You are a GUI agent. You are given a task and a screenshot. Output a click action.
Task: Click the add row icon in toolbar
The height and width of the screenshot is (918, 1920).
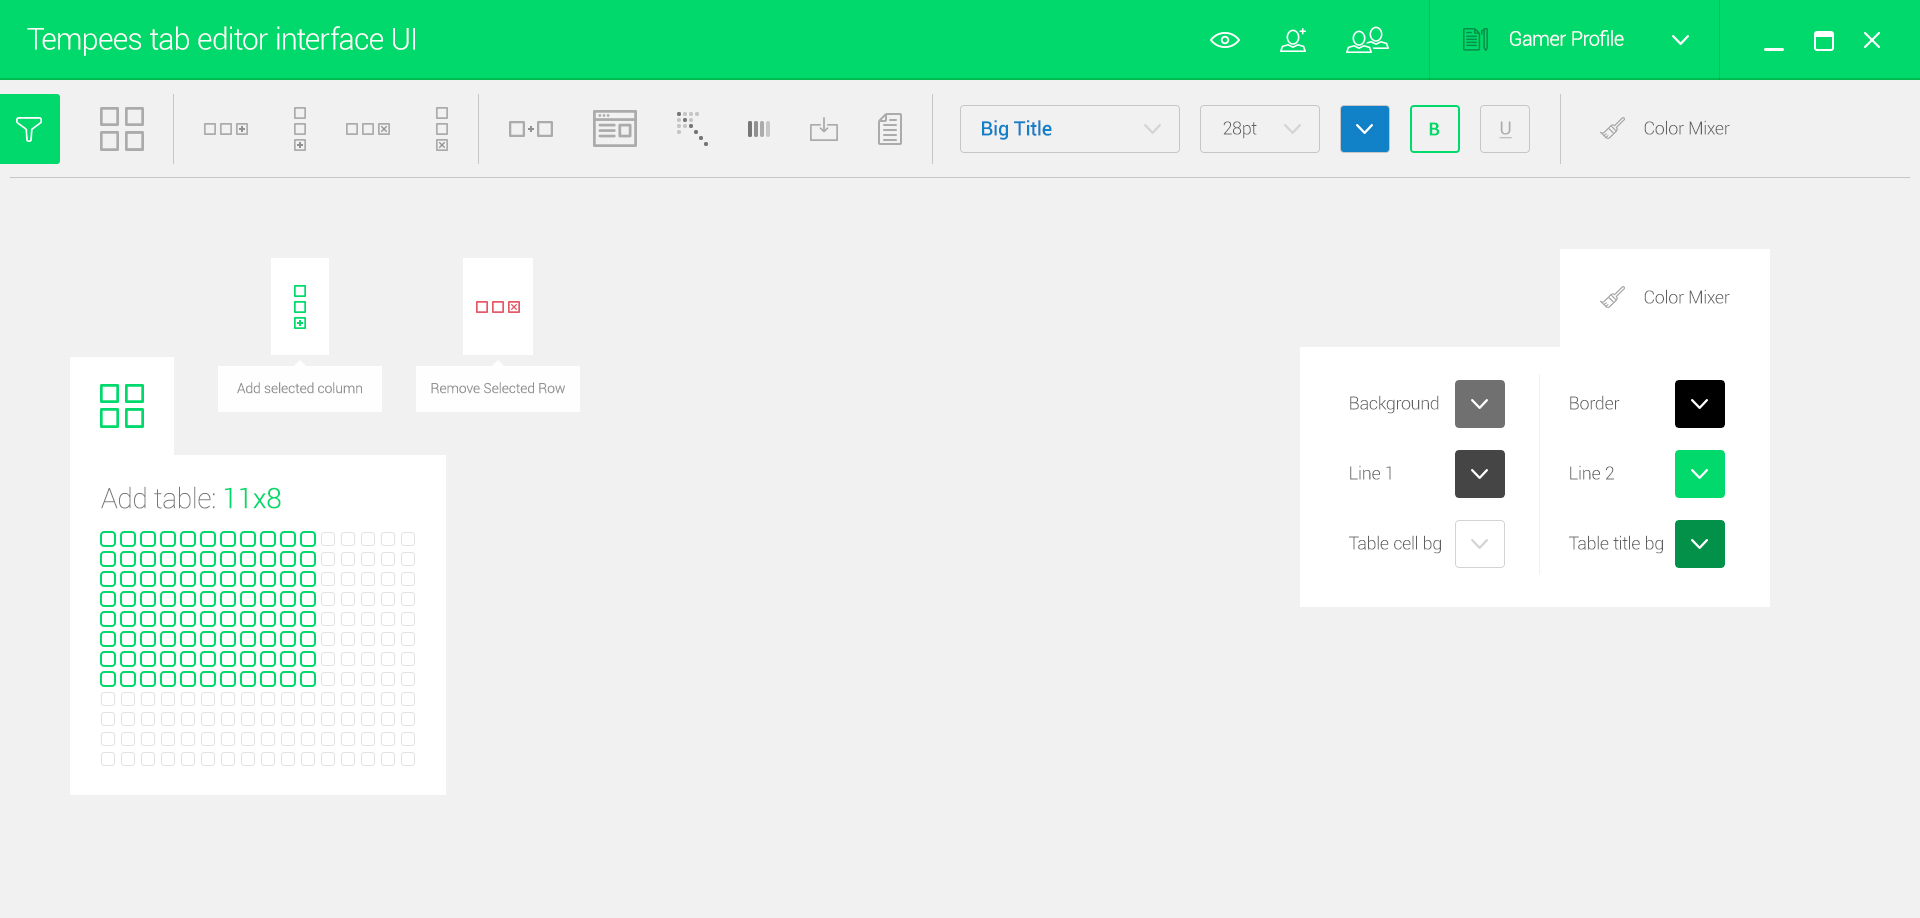226,129
